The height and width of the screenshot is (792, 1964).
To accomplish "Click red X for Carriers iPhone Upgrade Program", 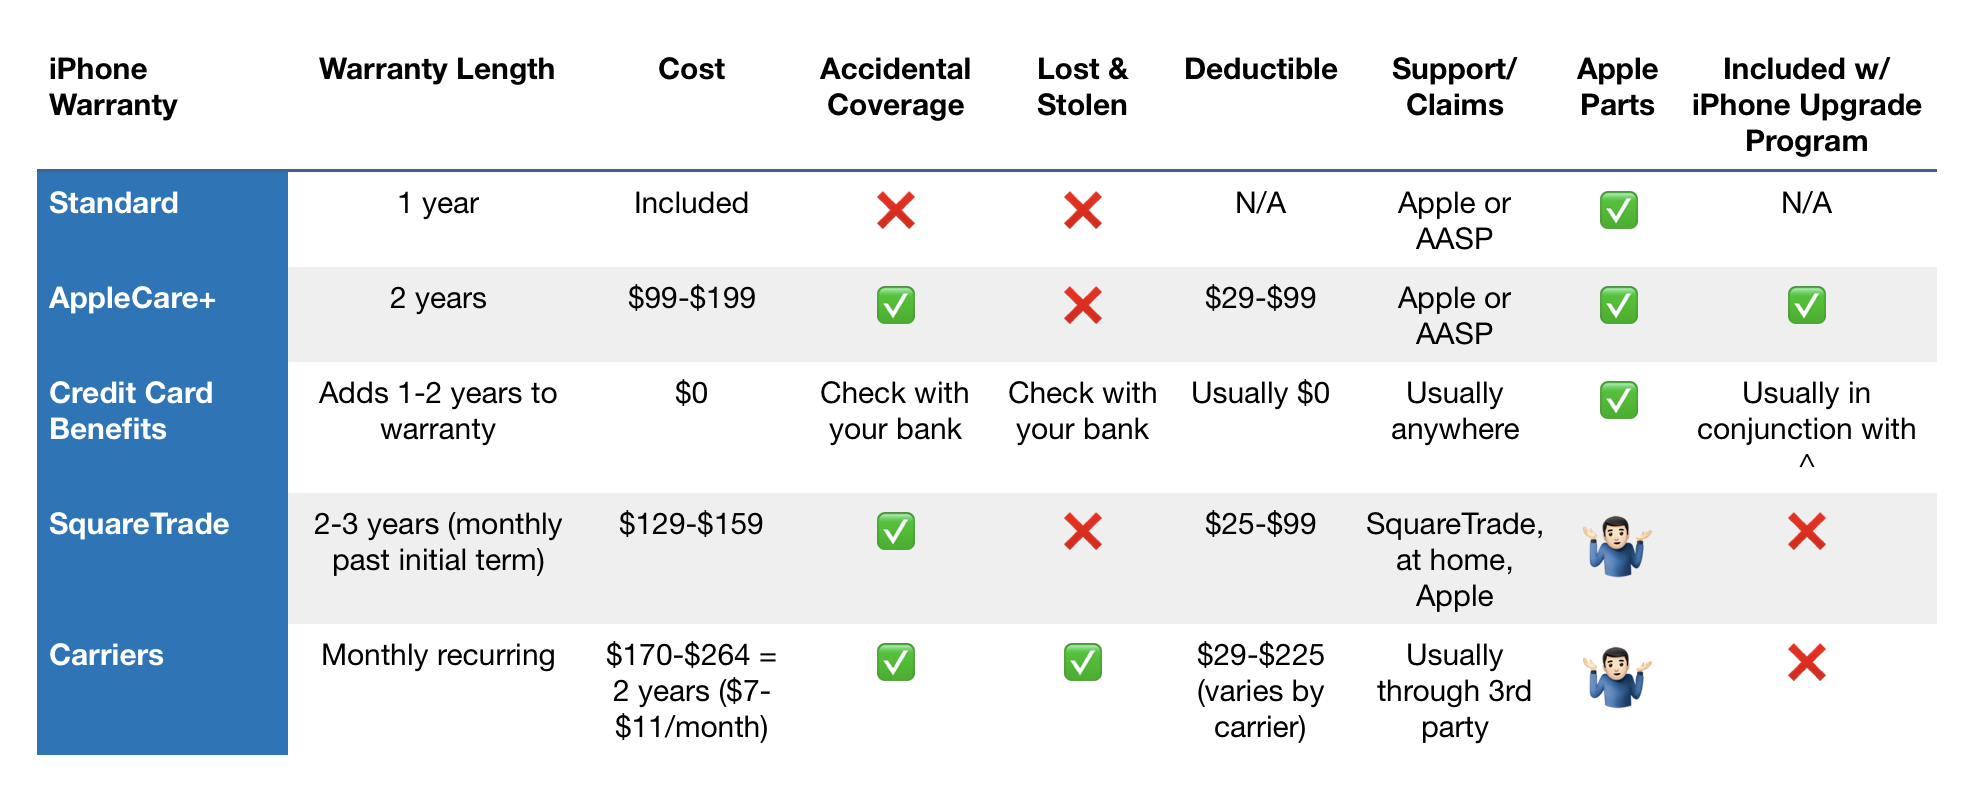I will [x=1806, y=662].
